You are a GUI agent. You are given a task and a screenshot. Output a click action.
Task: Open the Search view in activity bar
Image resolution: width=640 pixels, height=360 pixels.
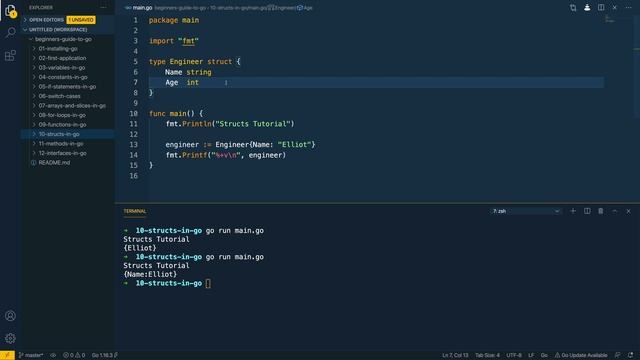coord(10,33)
